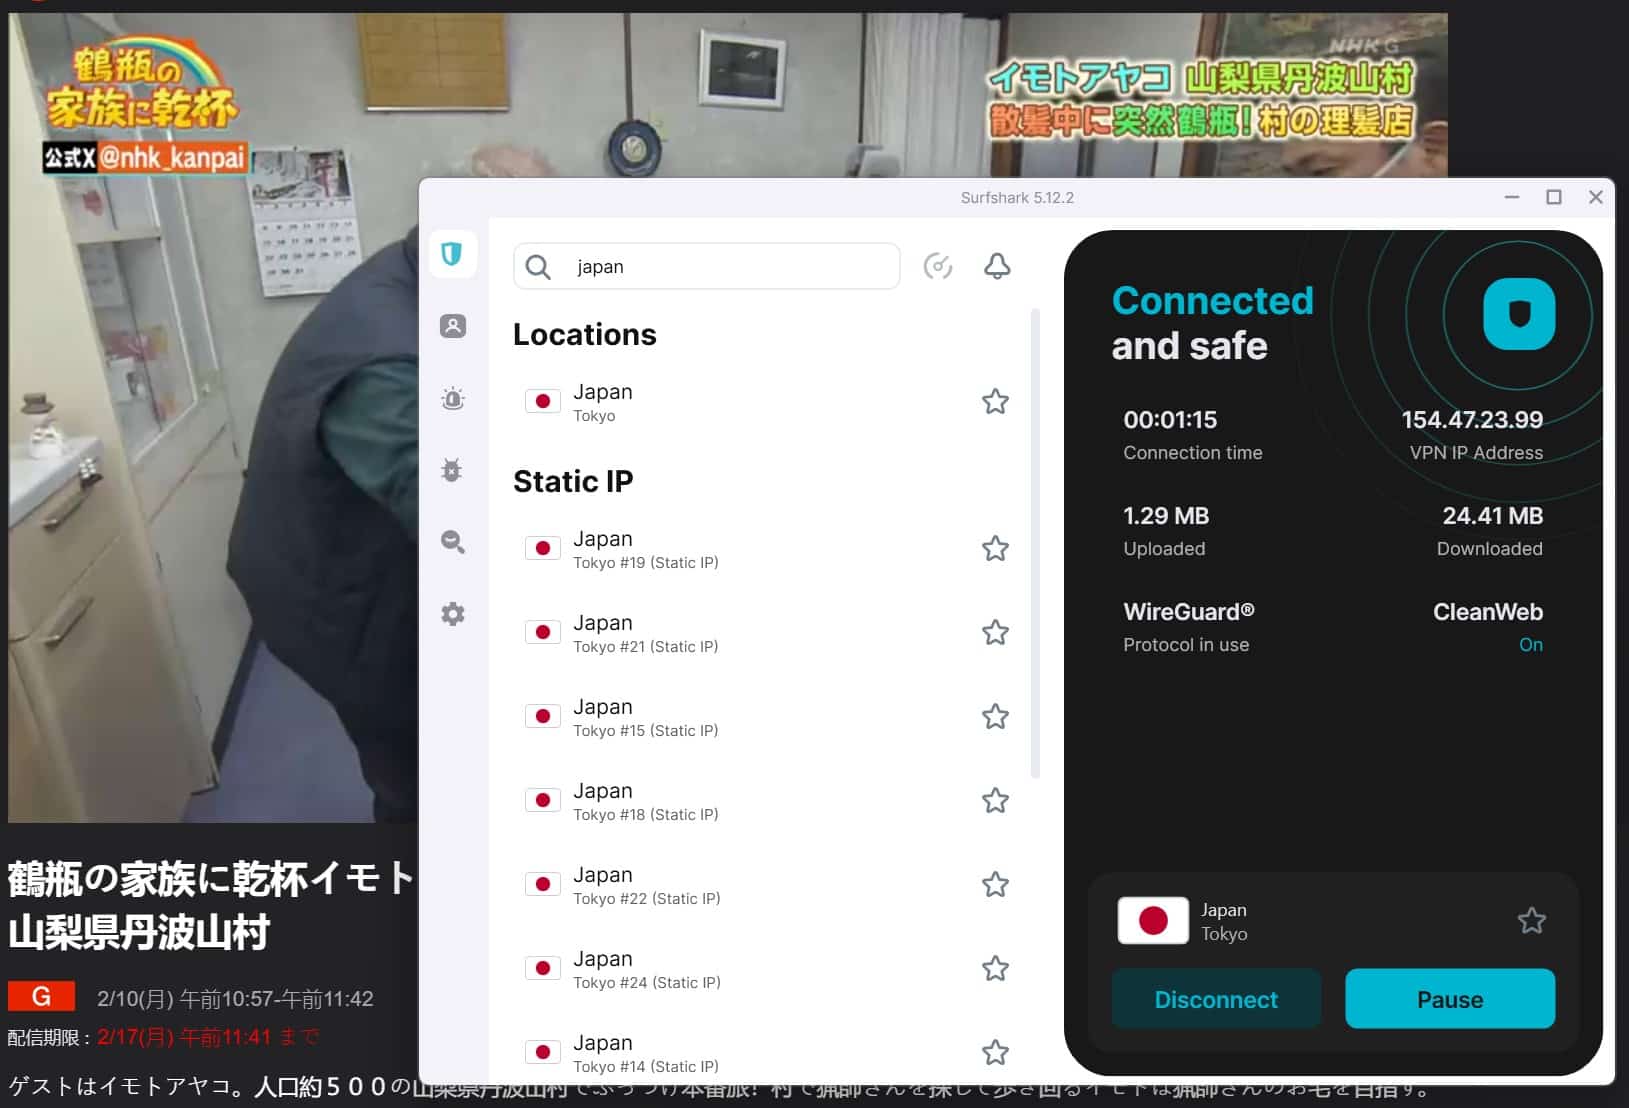Open notifications bell icon
The width and height of the screenshot is (1629, 1108).
pyautogui.click(x=997, y=266)
